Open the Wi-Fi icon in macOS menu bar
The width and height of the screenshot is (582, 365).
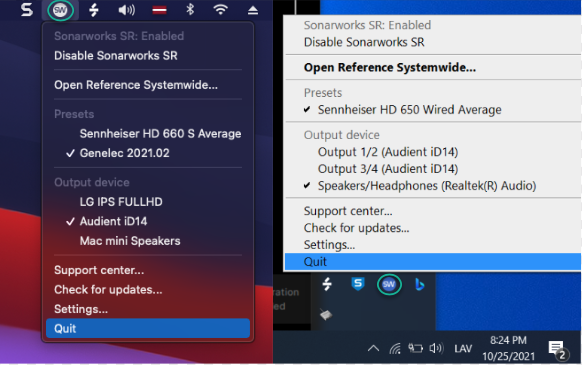pos(220,10)
